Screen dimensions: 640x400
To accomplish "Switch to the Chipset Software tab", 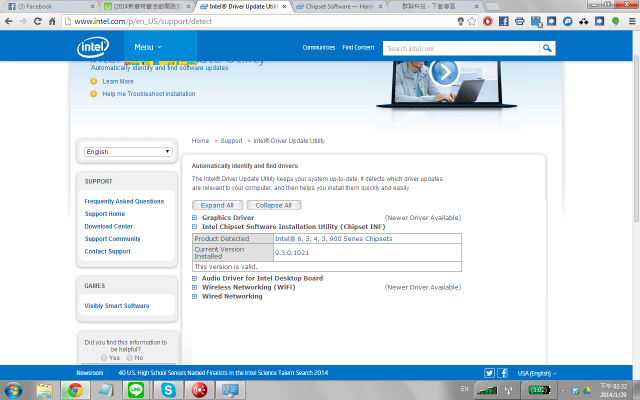I will pos(340,7).
